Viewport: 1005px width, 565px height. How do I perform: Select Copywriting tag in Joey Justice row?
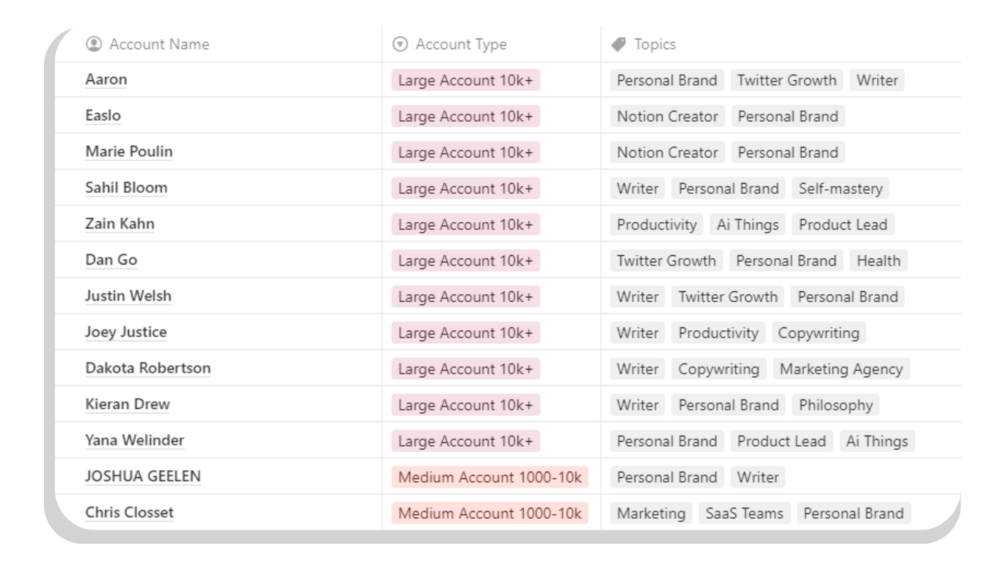818,333
